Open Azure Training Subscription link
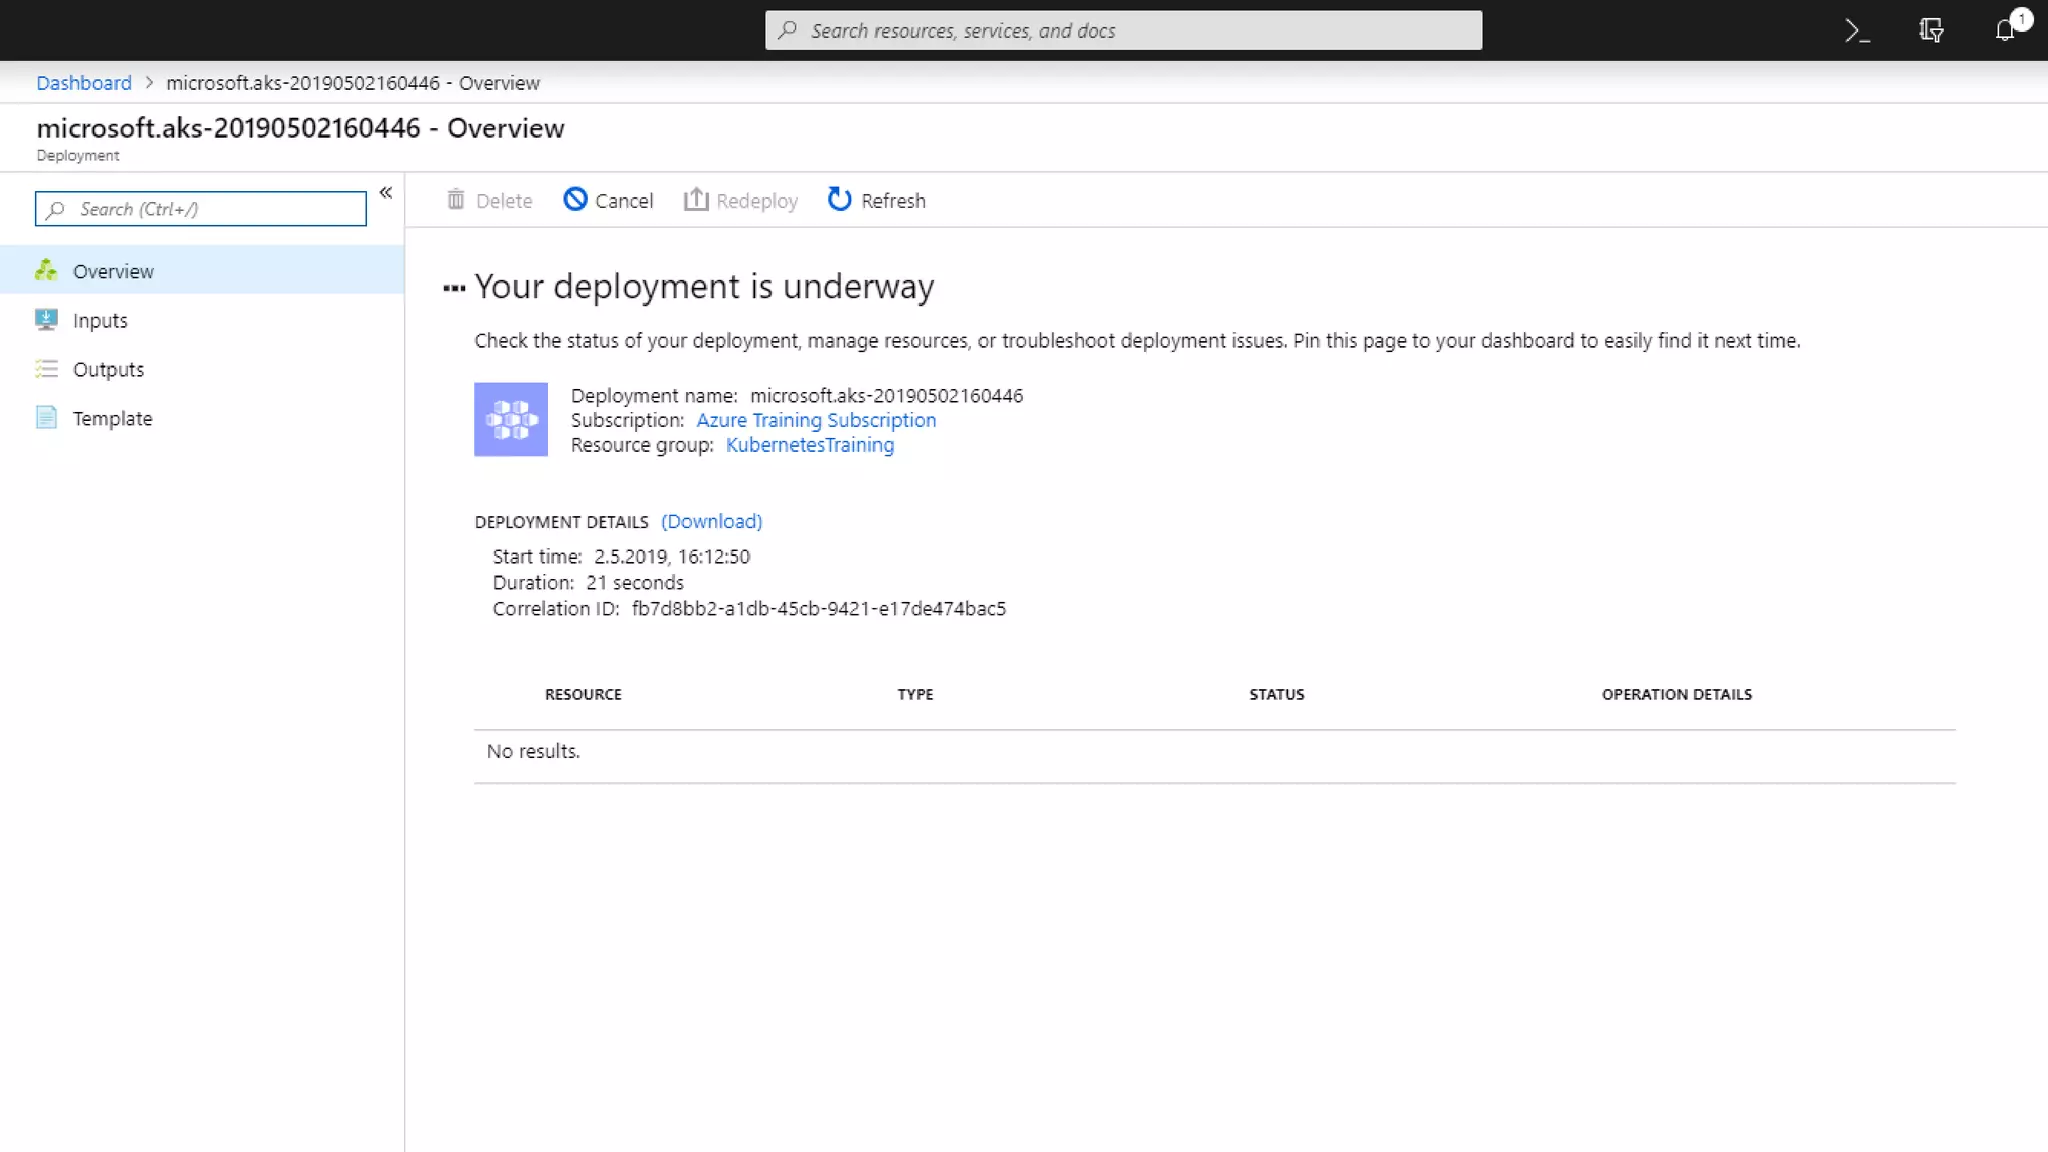2048x1152 pixels. 816,420
